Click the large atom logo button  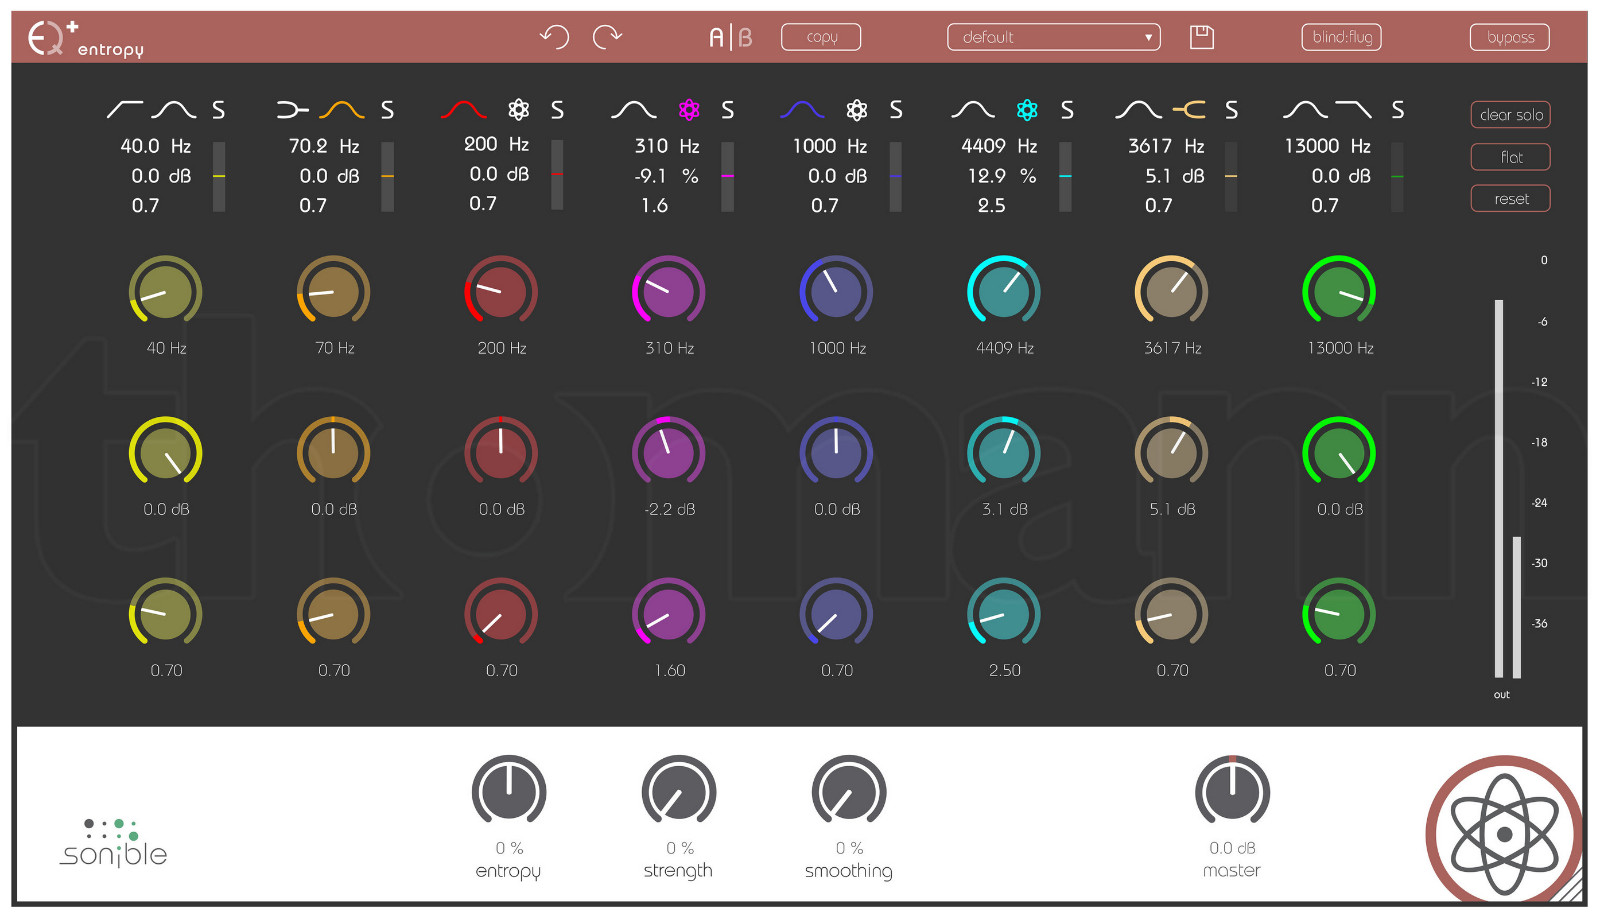pyautogui.click(x=1504, y=832)
